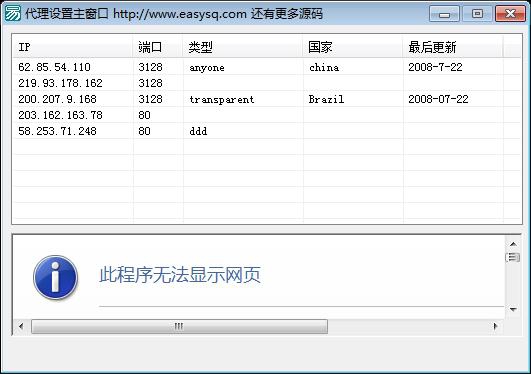Click the horizontal scroll right arrow
This screenshot has height=374, width=531.
495,326
